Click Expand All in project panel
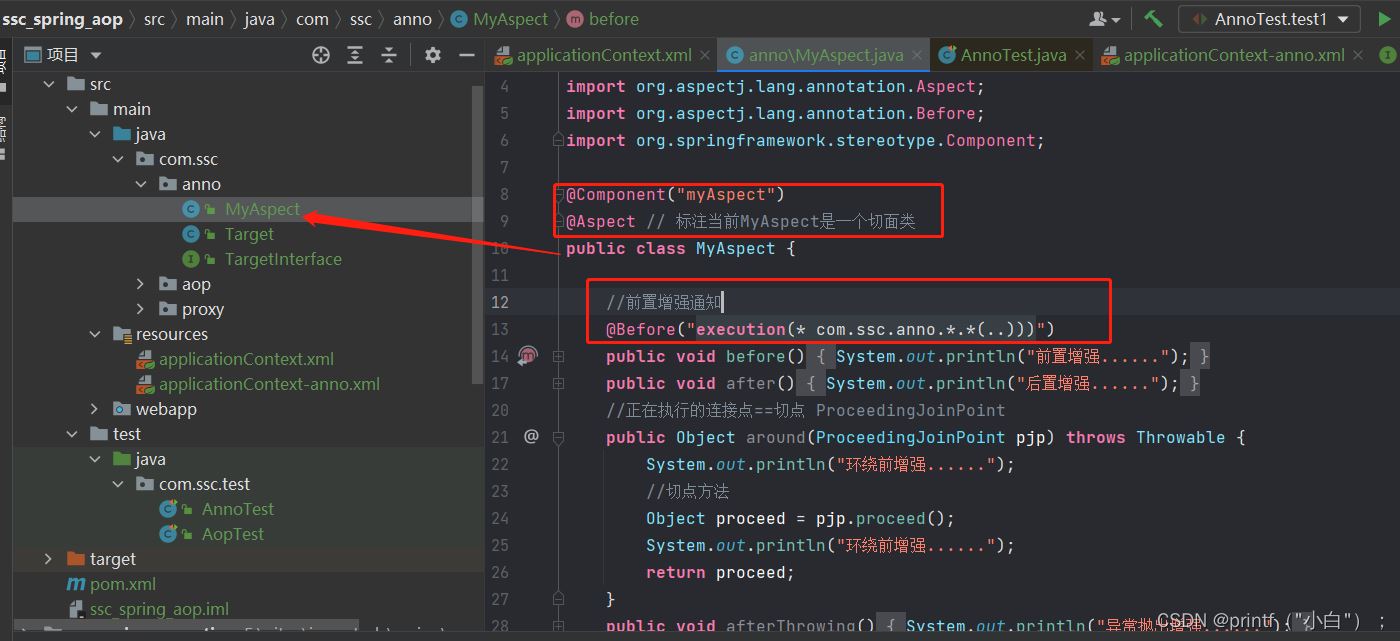Screen dimensions: 1400x641 (355, 55)
